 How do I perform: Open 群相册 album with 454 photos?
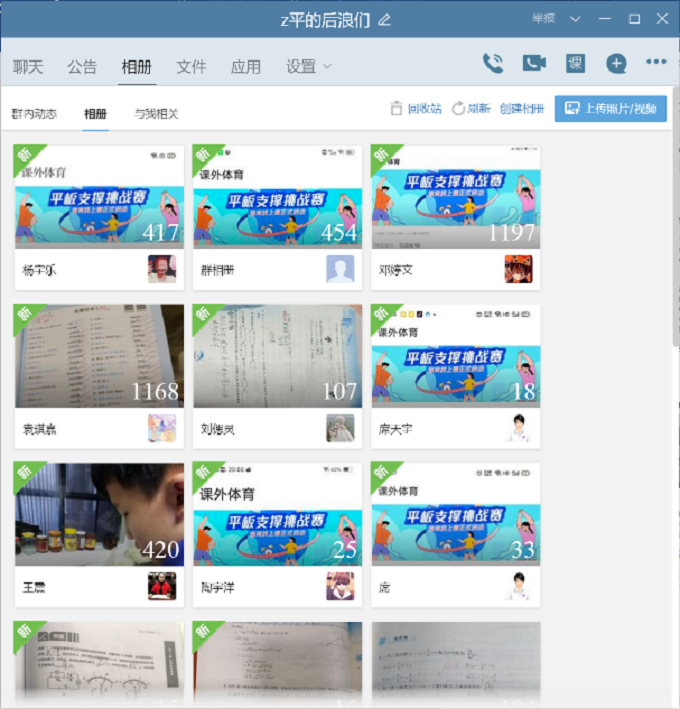coord(278,197)
